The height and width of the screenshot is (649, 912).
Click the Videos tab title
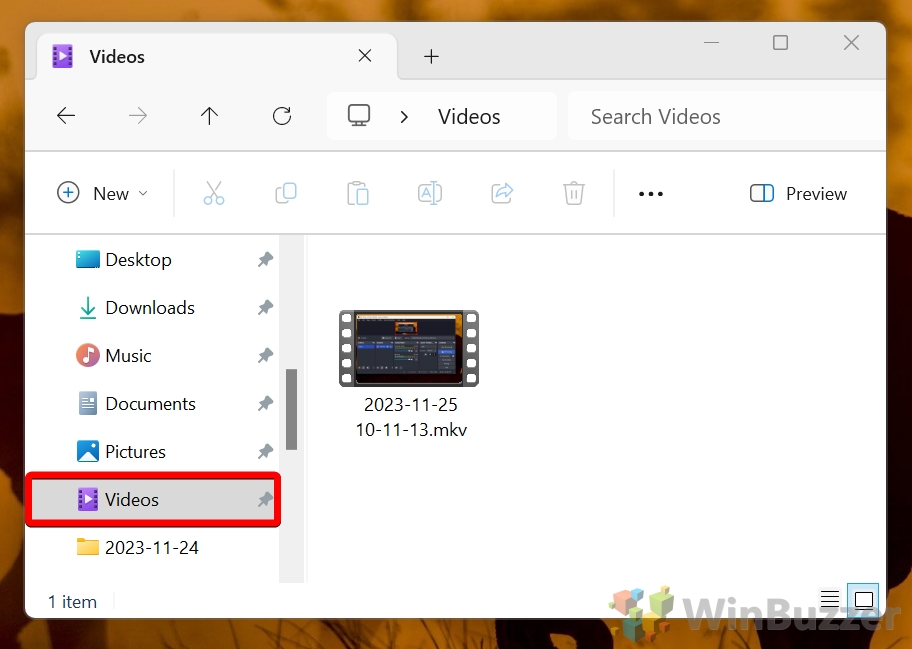click(x=117, y=56)
